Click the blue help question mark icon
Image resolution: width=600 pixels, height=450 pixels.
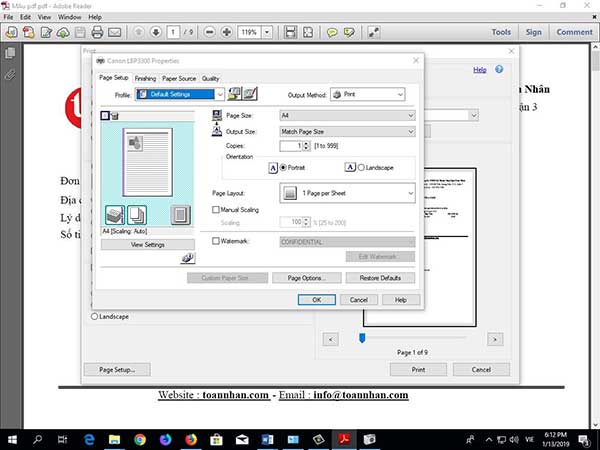tap(499, 69)
